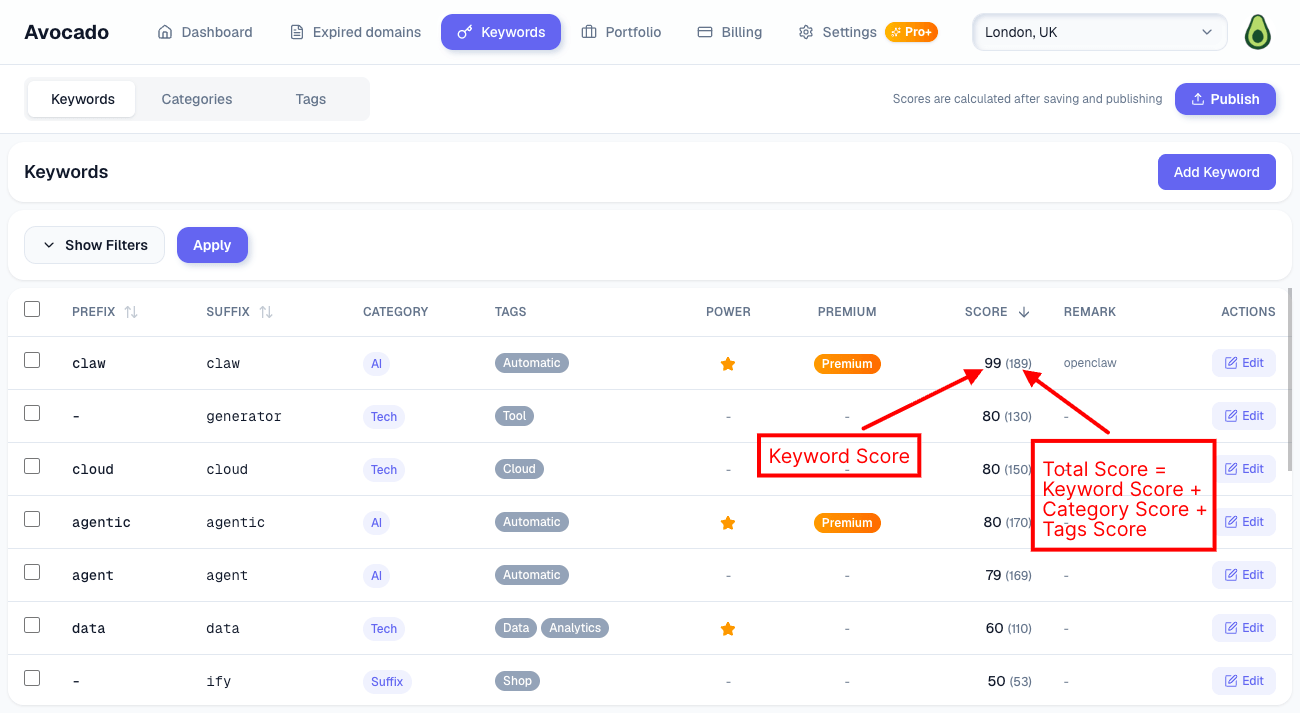Viewport: 1300px width, 713px height.
Task: Click Add Keyword button
Action: [1217, 172]
